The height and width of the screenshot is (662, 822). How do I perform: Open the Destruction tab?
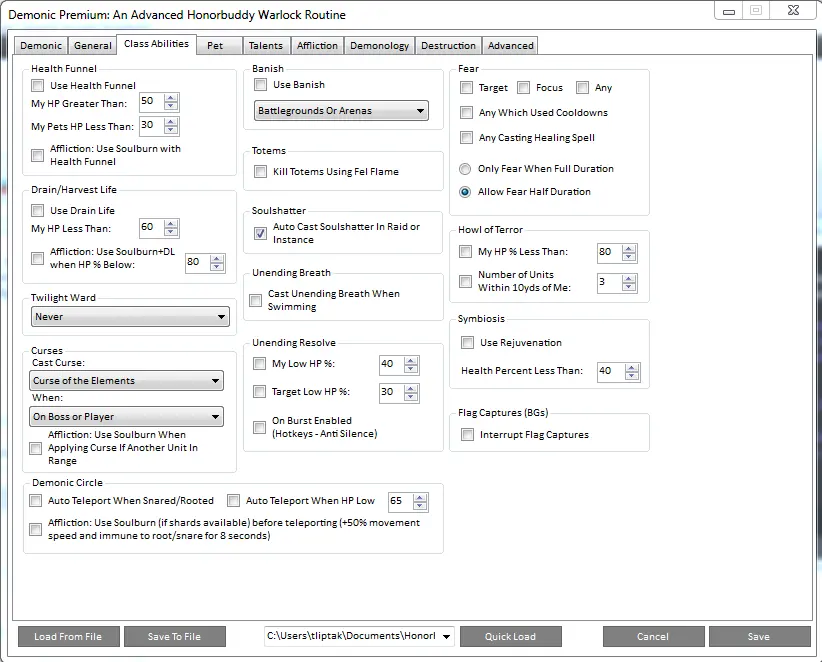point(448,46)
